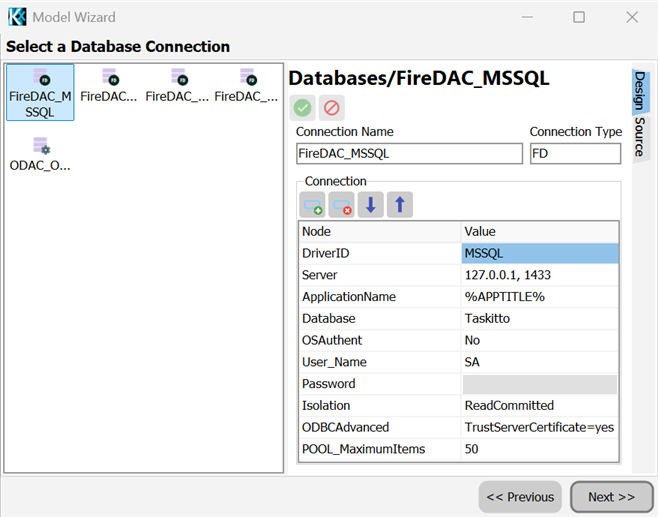Screen dimensions: 658x517
Task: Click the User_Name value SA
Action: click(540, 362)
